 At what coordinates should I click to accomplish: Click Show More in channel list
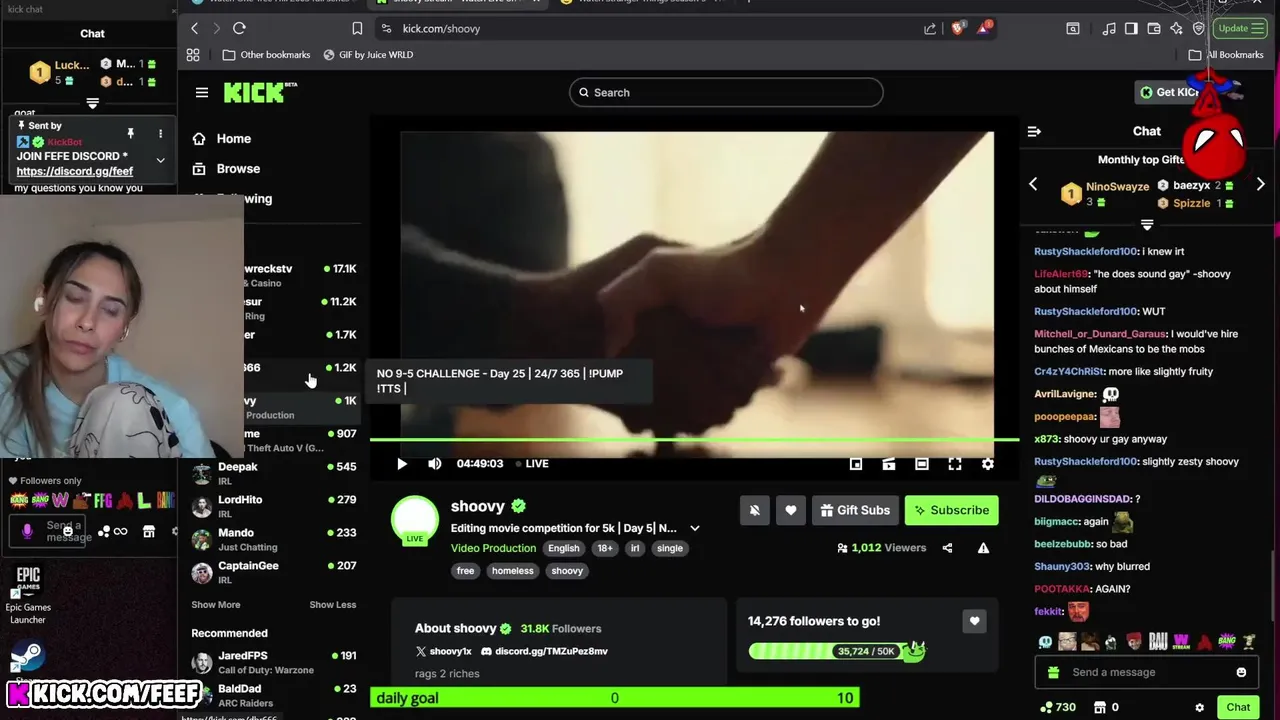[216, 605]
